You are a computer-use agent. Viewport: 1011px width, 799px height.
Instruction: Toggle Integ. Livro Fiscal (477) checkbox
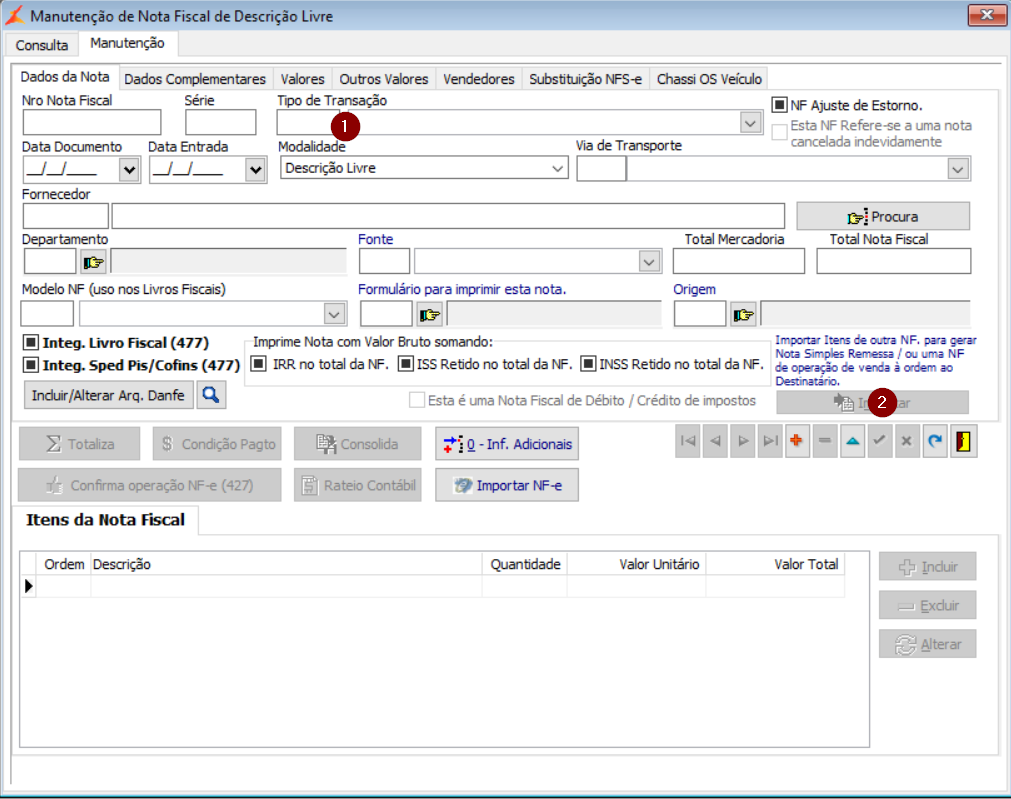coord(30,343)
